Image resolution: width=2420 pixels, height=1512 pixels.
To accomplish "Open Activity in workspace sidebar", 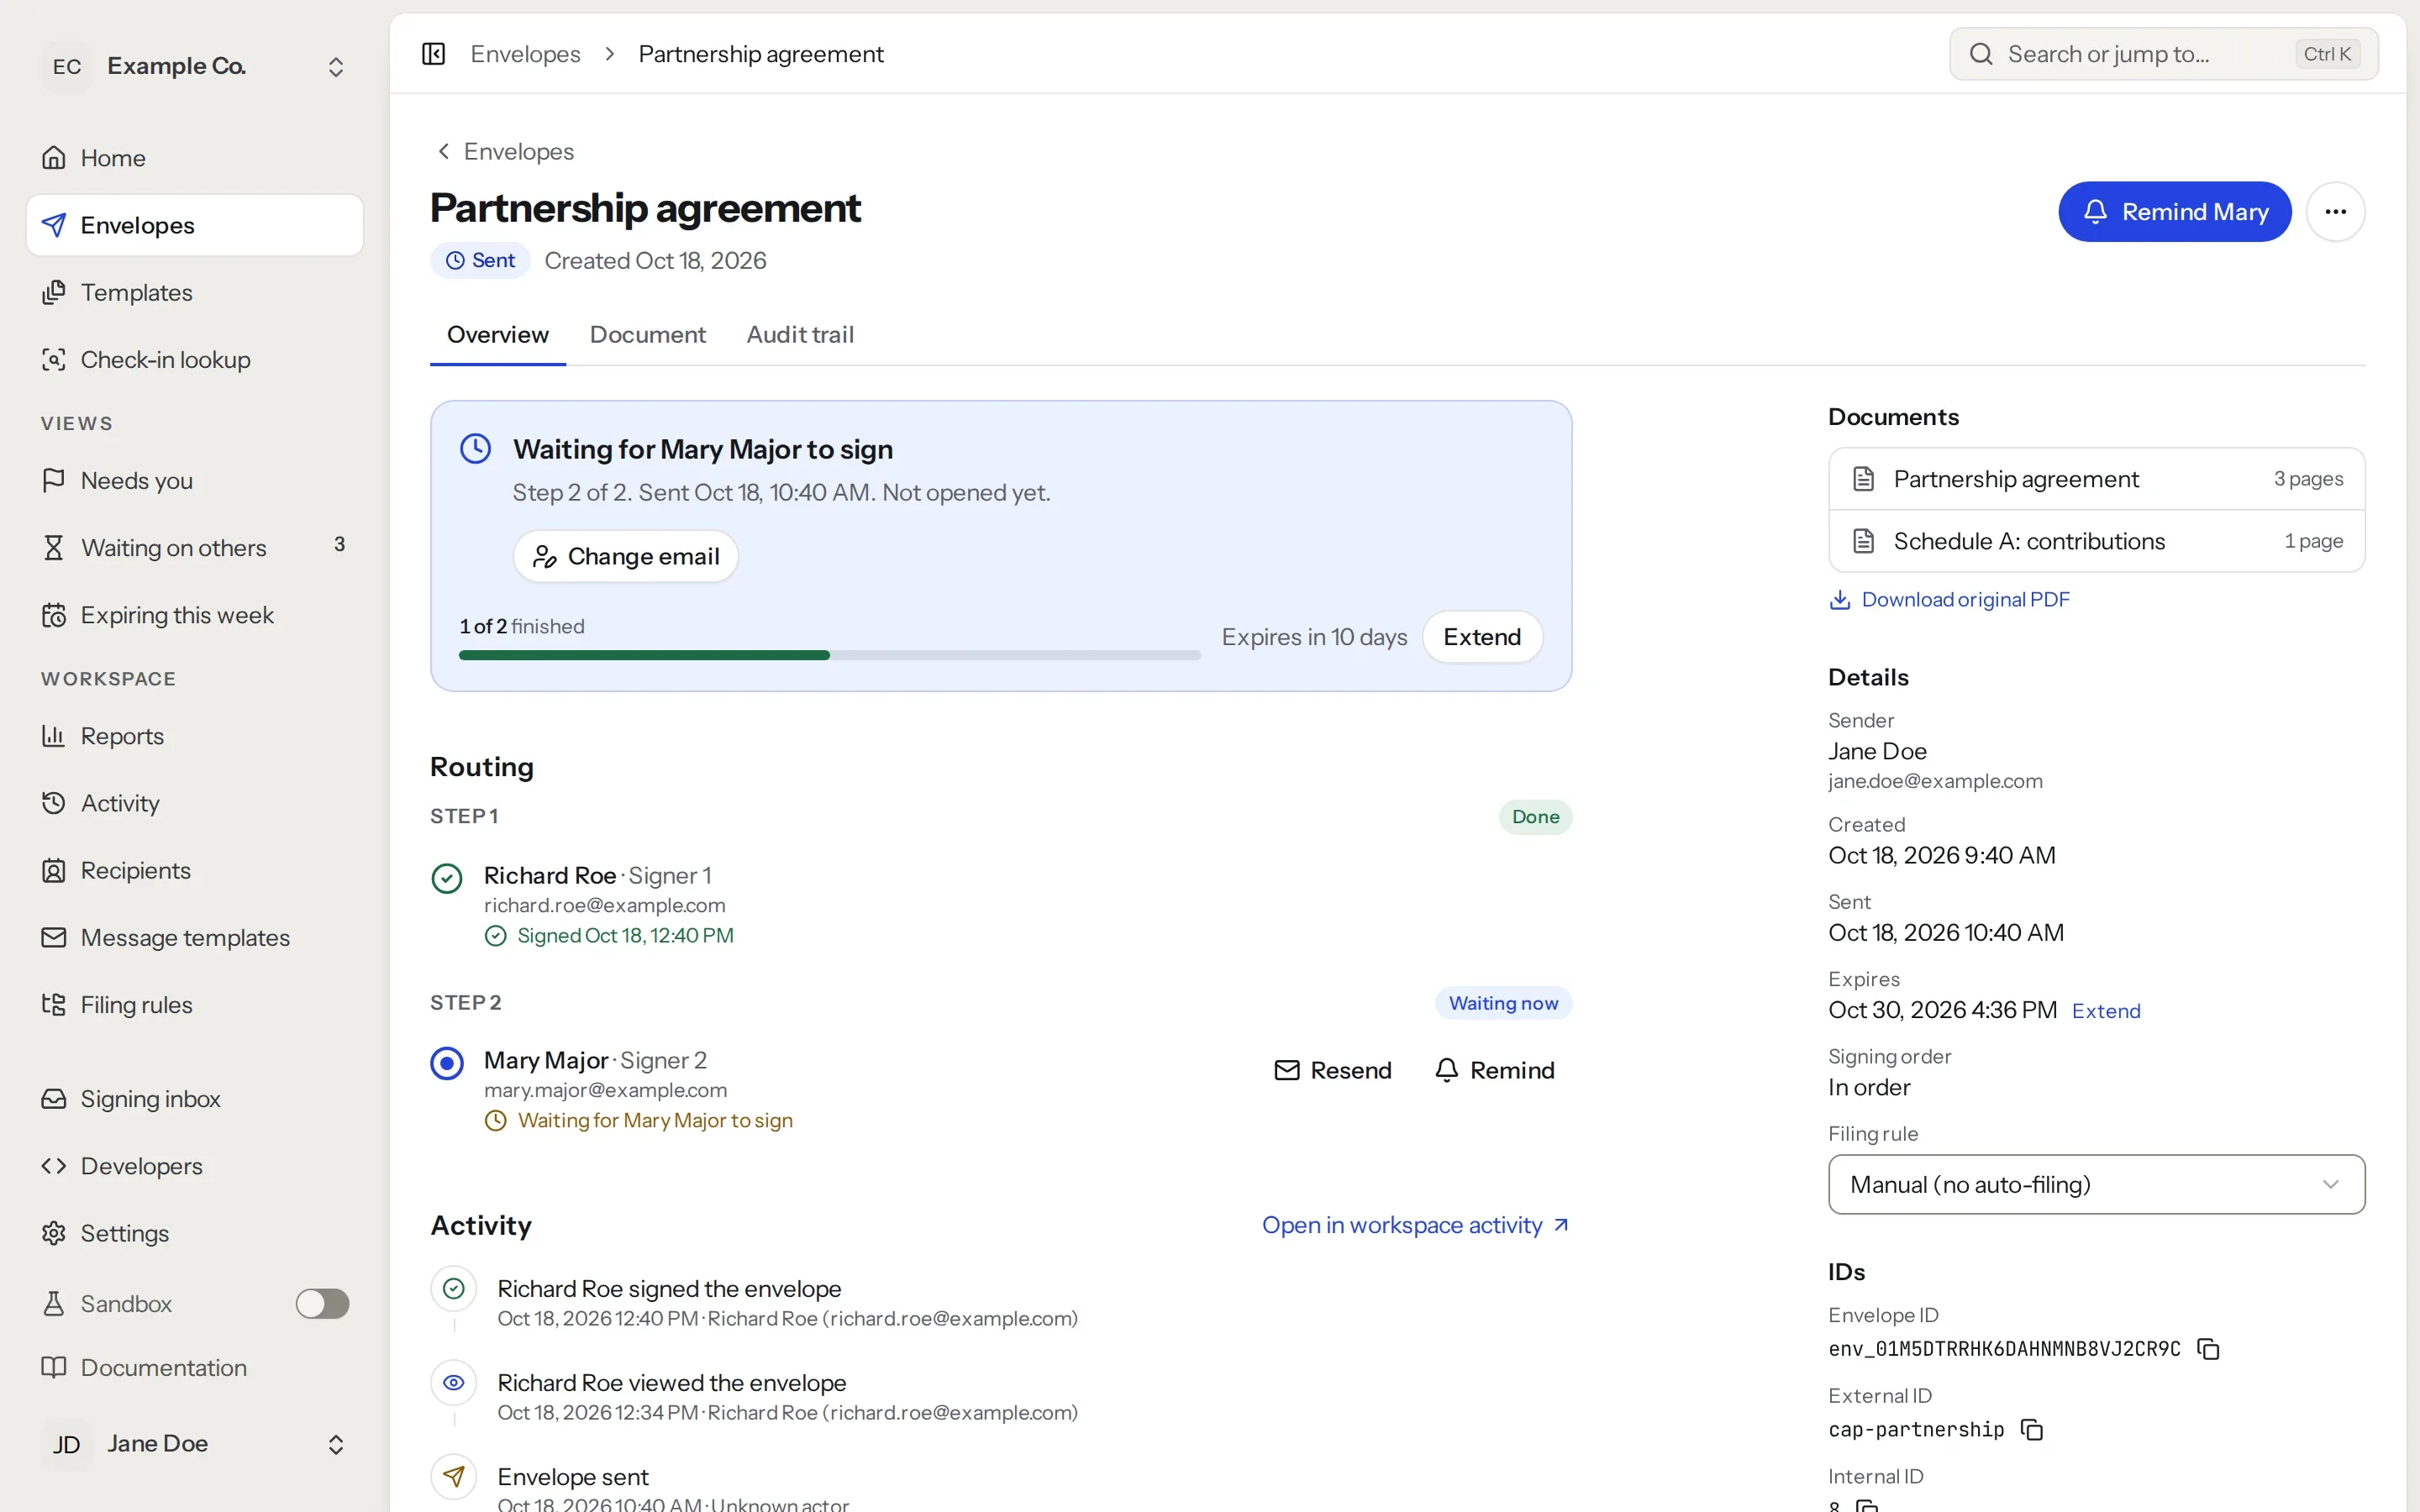I will pyautogui.click(x=195, y=803).
